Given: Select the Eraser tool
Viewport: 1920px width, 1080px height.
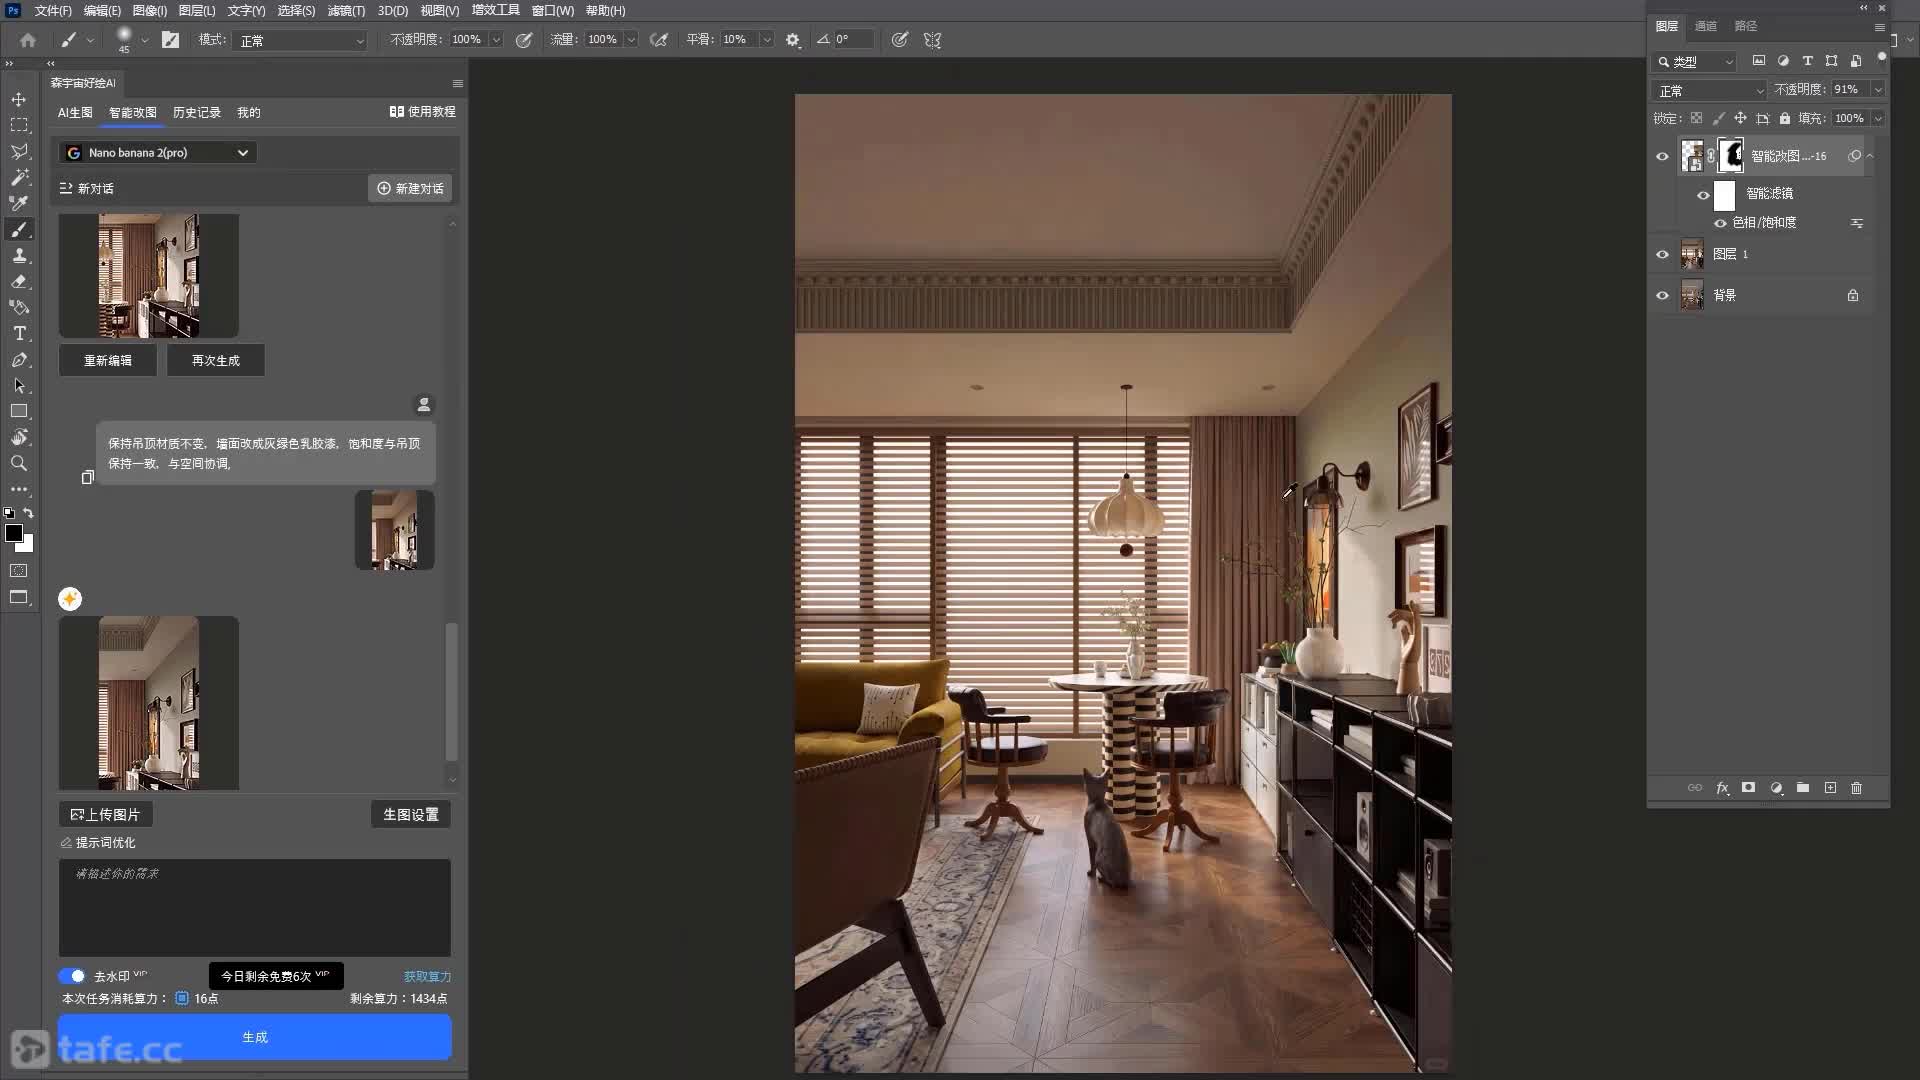Looking at the screenshot, I should tap(19, 281).
